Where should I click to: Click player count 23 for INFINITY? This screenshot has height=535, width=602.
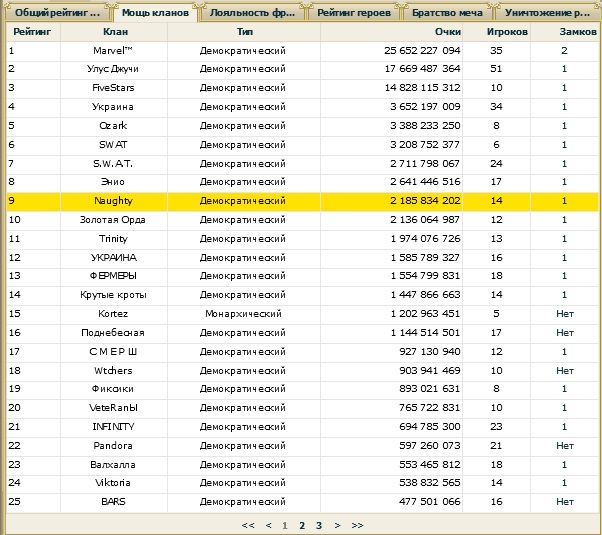[496, 427]
